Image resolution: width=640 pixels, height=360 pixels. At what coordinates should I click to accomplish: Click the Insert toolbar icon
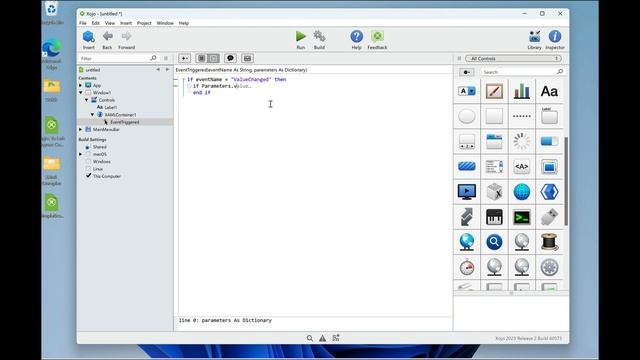[89, 40]
